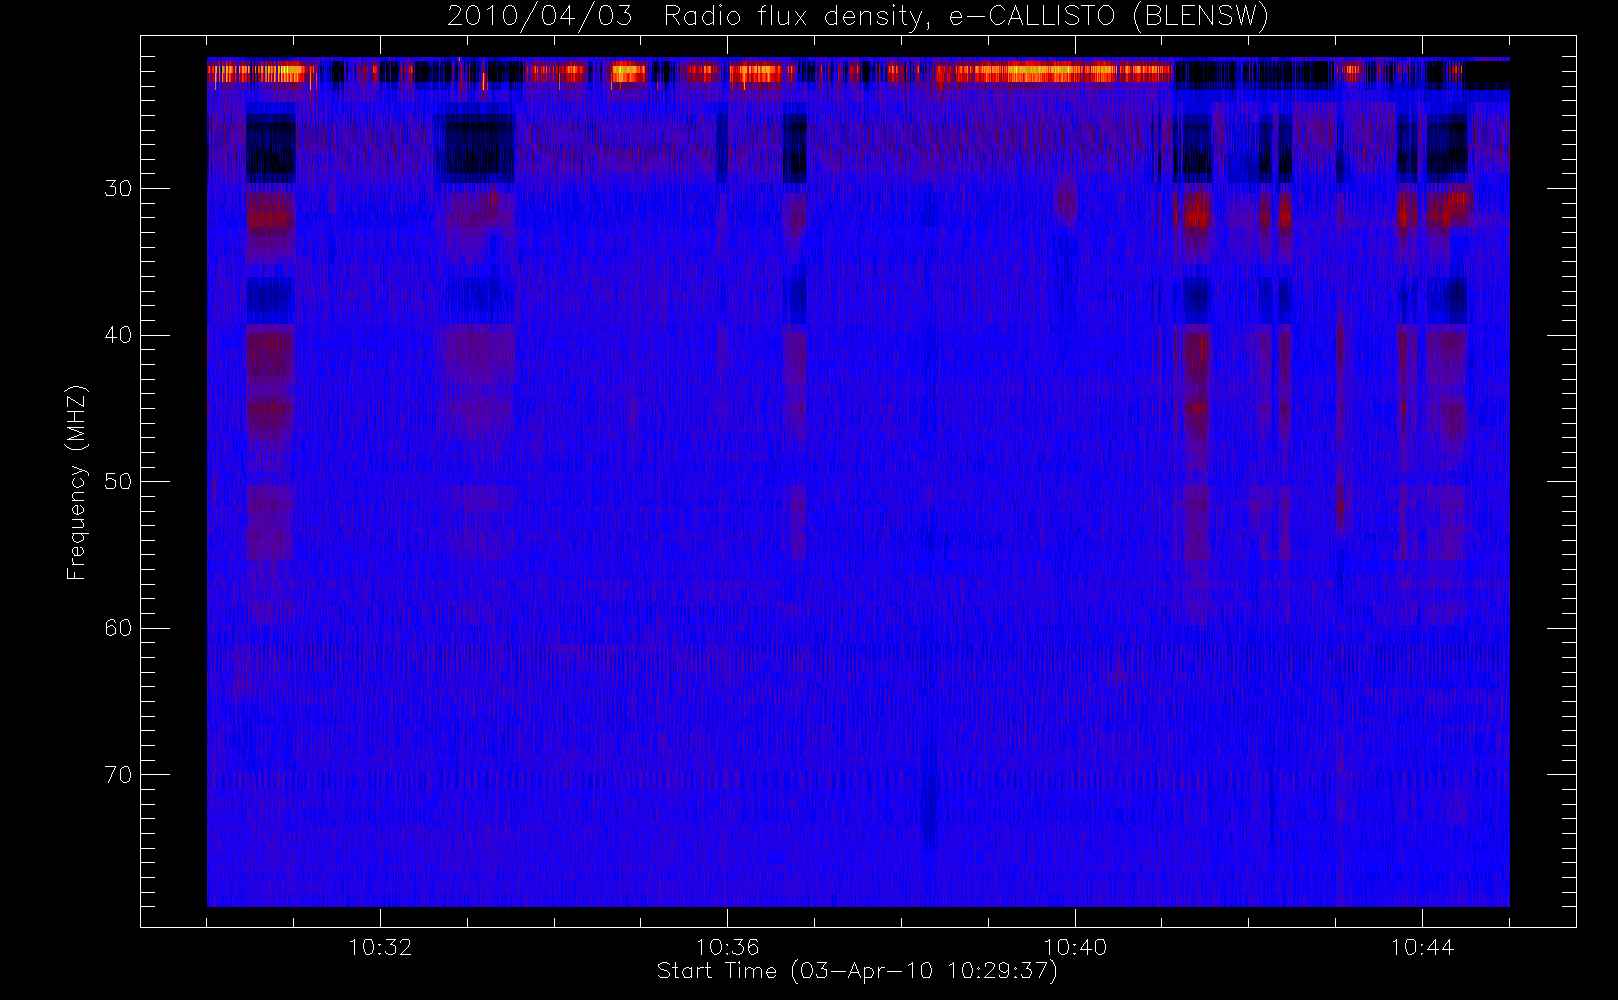This screenshot has height=1000, width=1618.
Task: Click the plot title '2010/04/03 Radio flux density, e-CALLISTO (BLENSW)'
Action: pos(858,17)
